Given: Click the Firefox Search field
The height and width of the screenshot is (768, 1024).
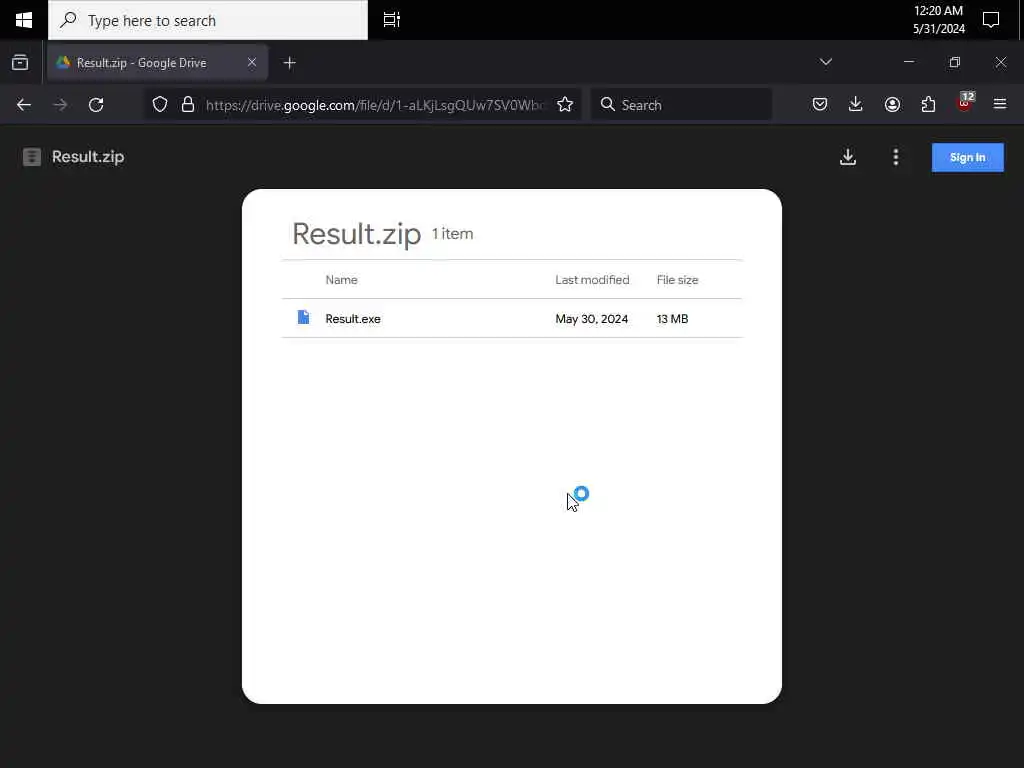Looking at the screenshot, I should pos(681,104).
